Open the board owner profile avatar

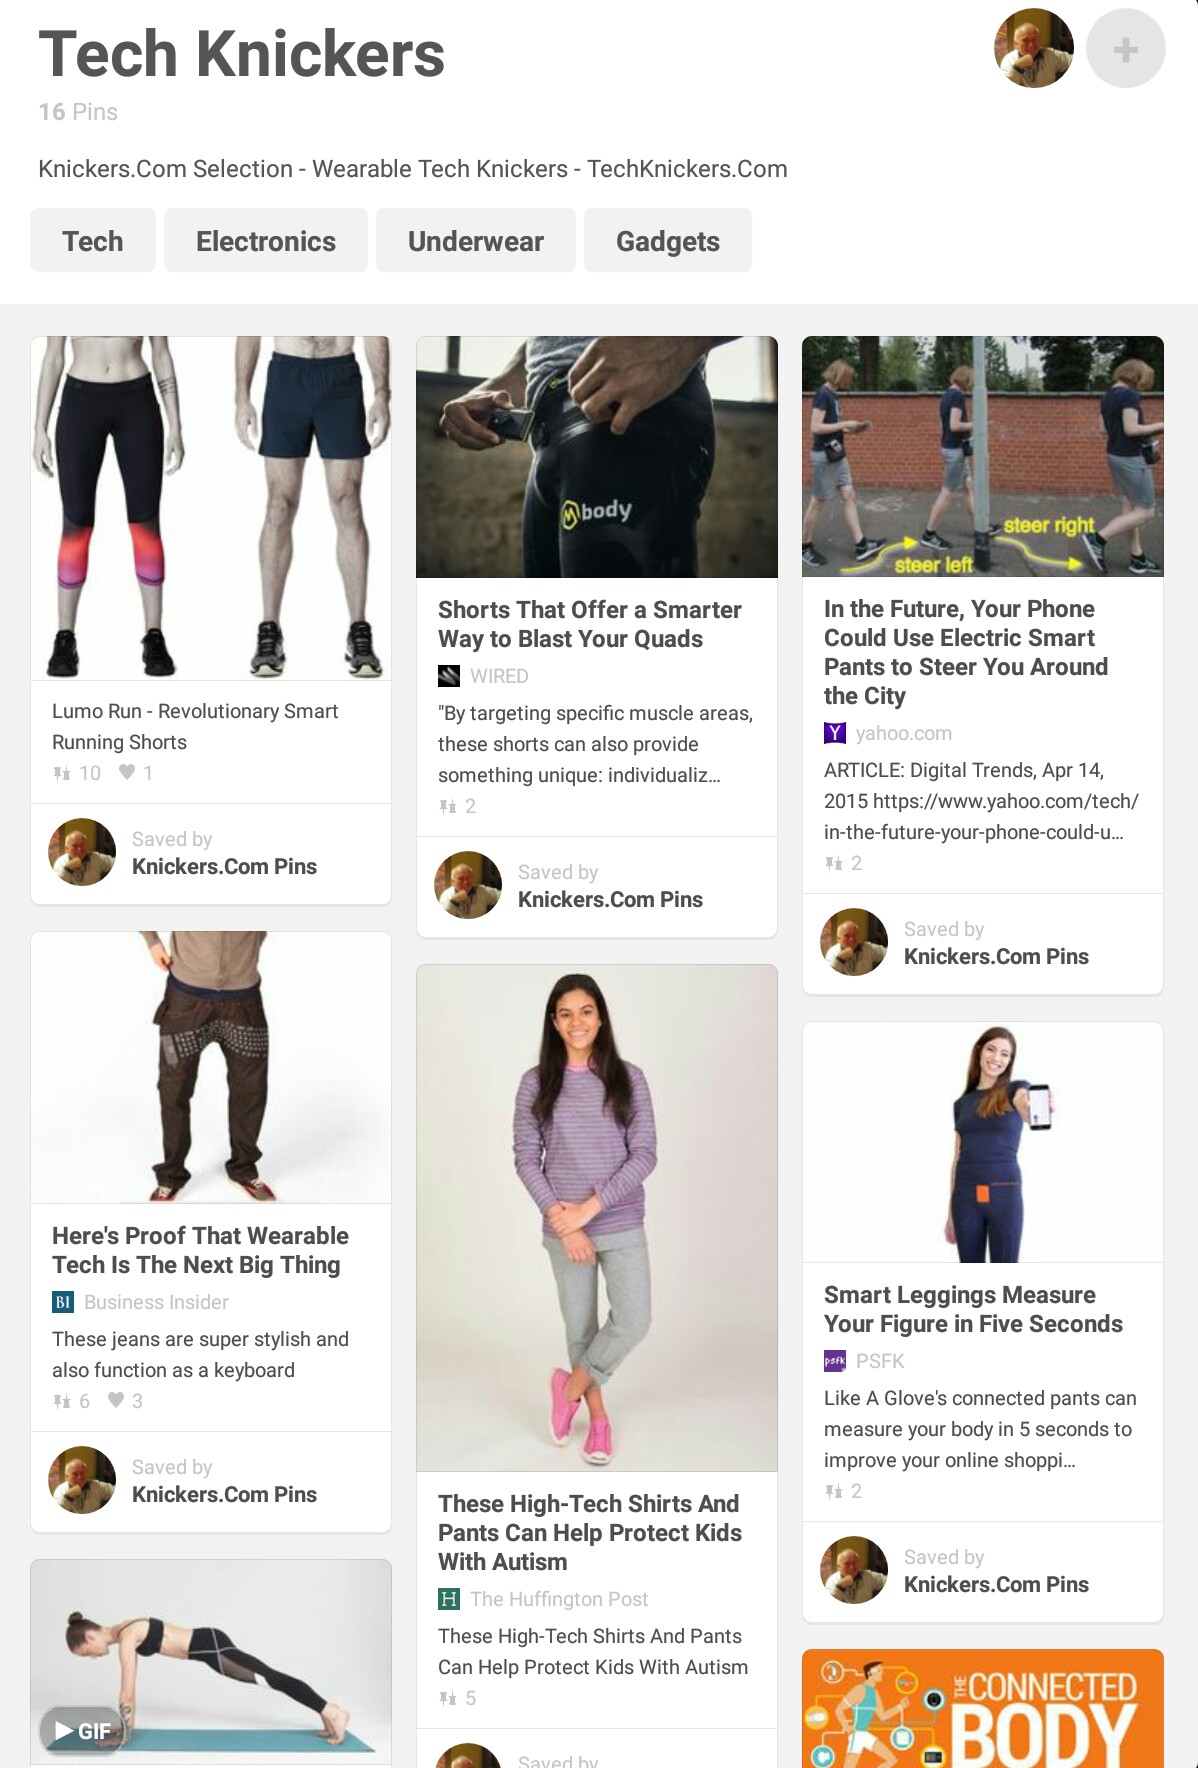1033,49
